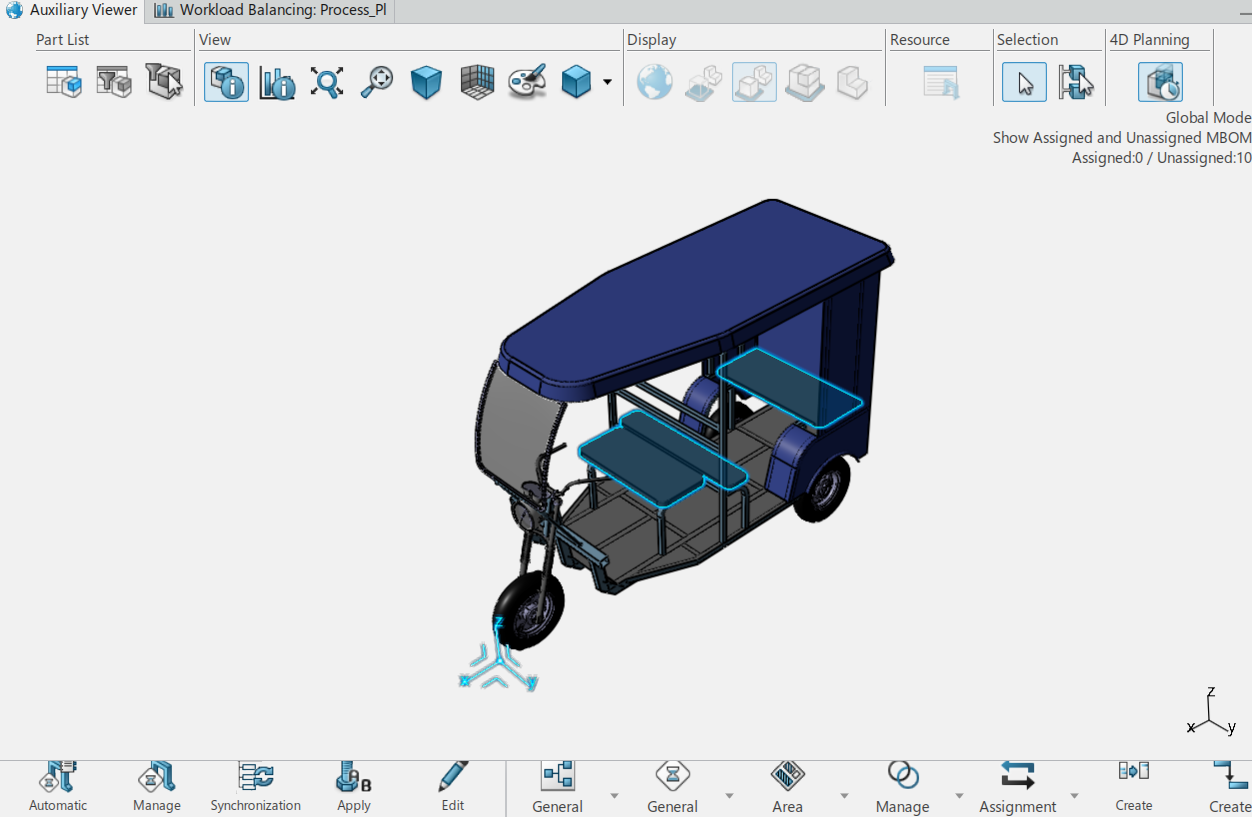Image resolution: width=1252 pixels, height=817 pixels.
Task: Activate the zoom magnifier tool
Action: pos(377,82)
